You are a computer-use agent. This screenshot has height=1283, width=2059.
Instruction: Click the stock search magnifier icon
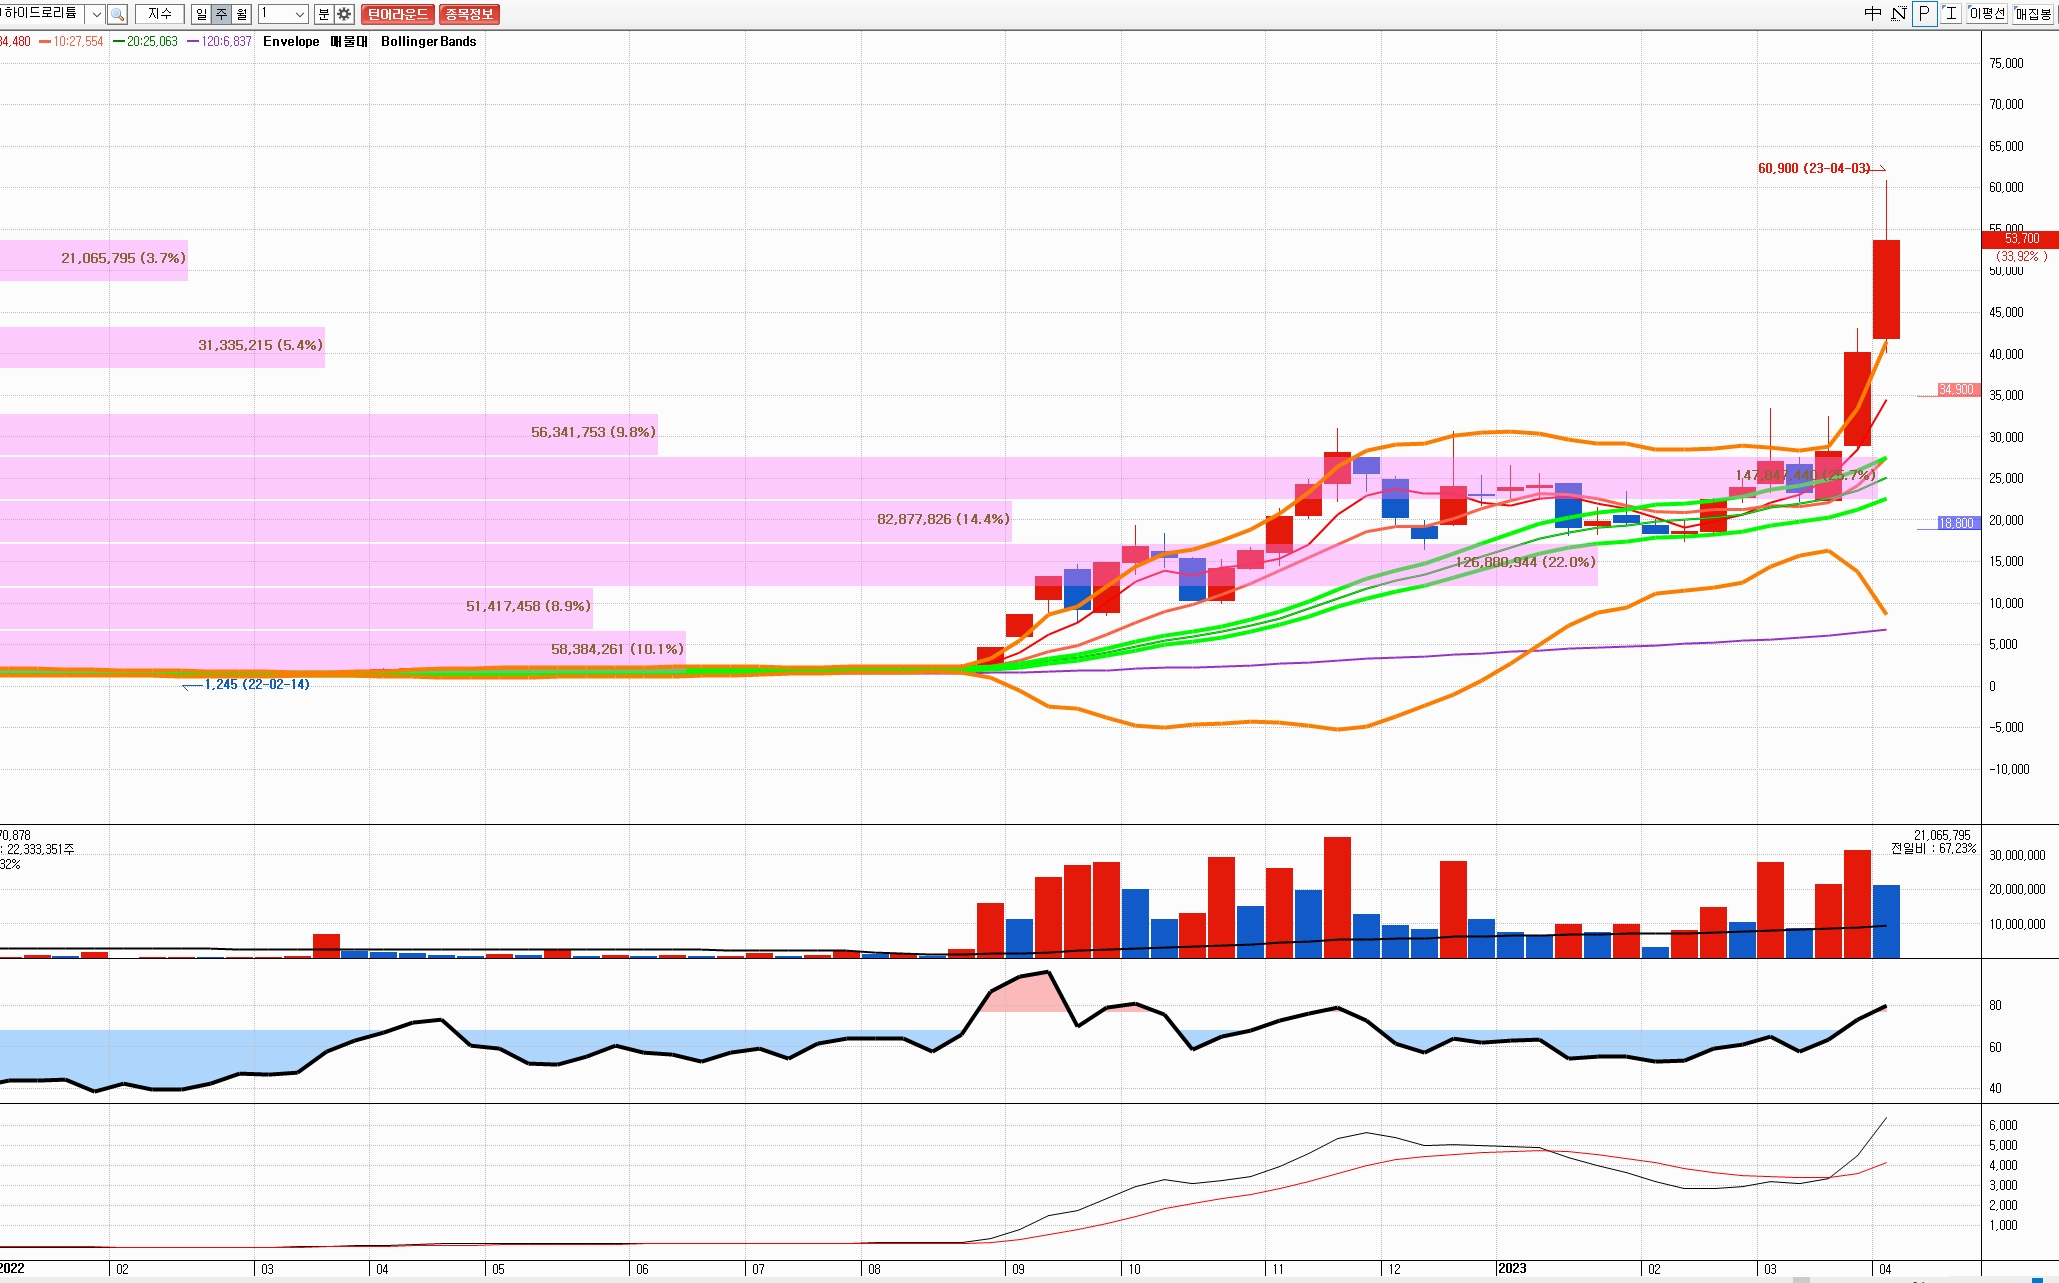click(117, 14)
